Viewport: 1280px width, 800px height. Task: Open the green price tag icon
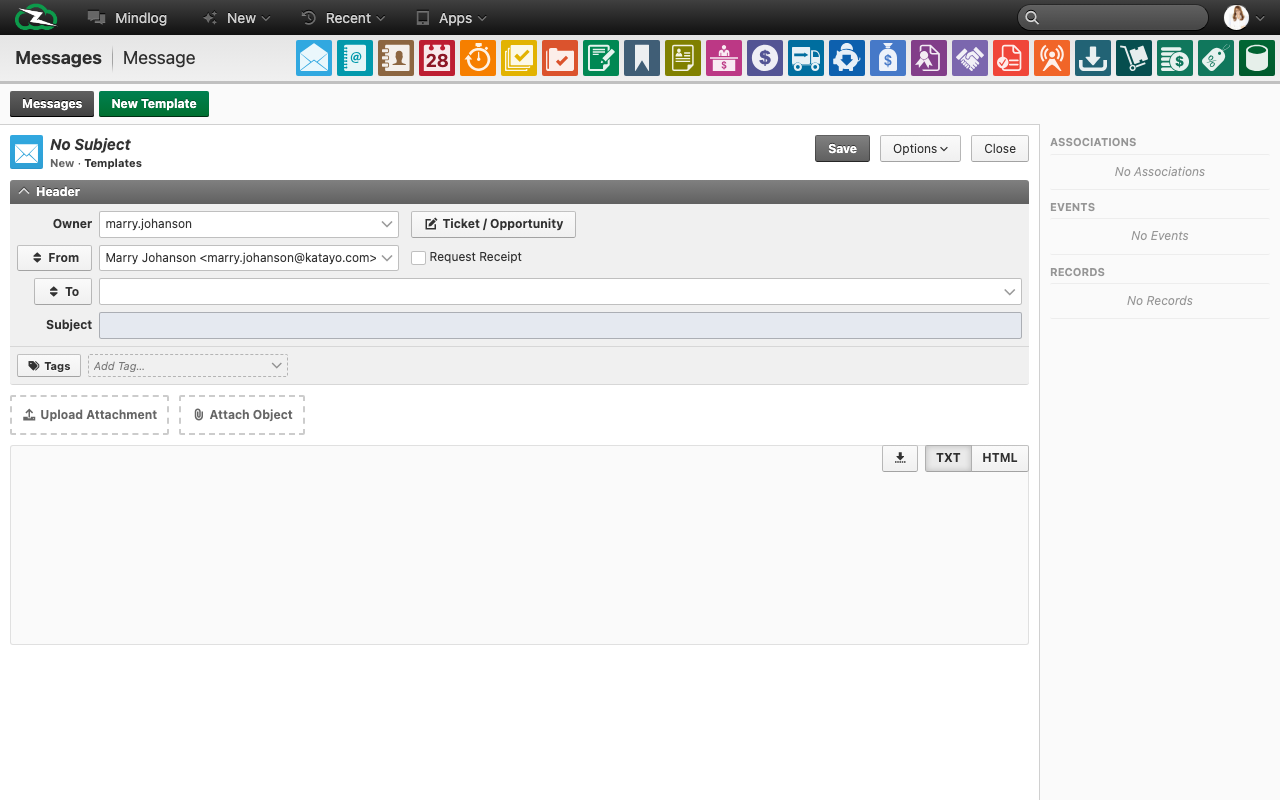pyautogui.click(x=1216, y=58)
